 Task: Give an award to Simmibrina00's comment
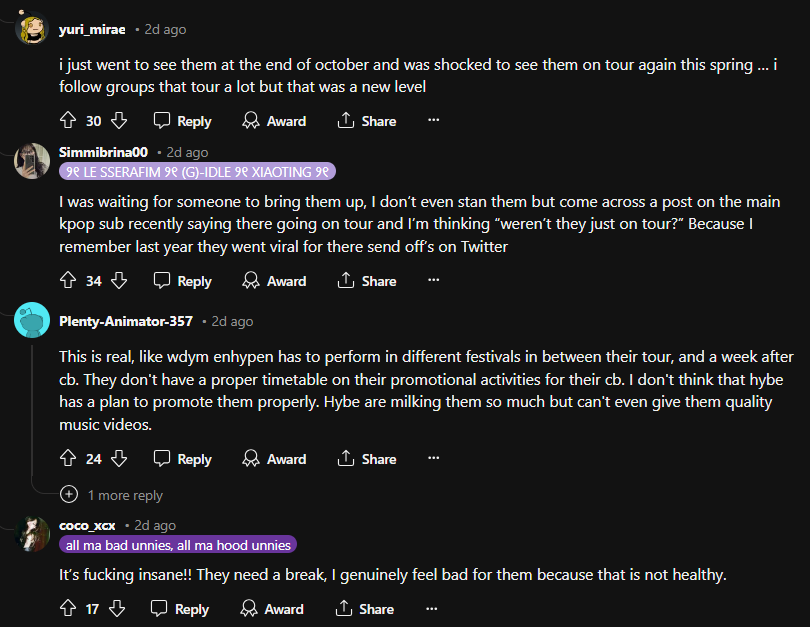click(x=275, y=281)
